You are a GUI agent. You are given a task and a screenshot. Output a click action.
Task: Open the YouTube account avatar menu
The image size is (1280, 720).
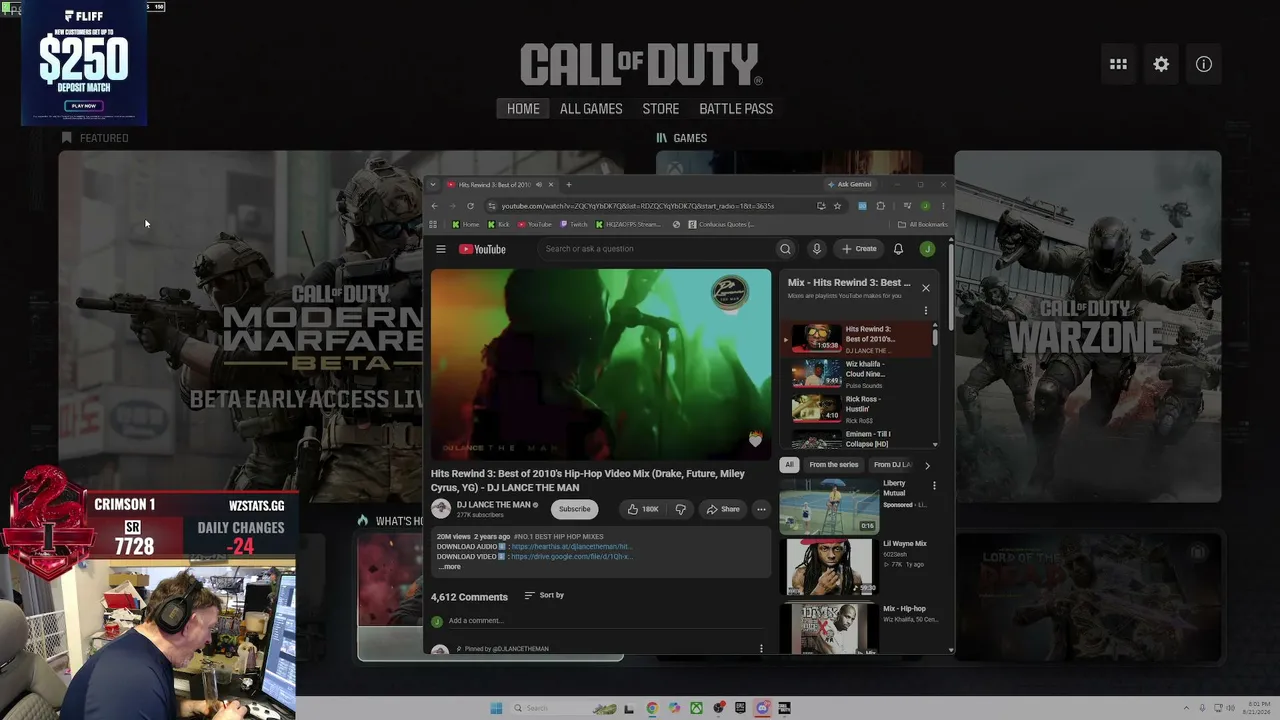[x=927, y=249]
